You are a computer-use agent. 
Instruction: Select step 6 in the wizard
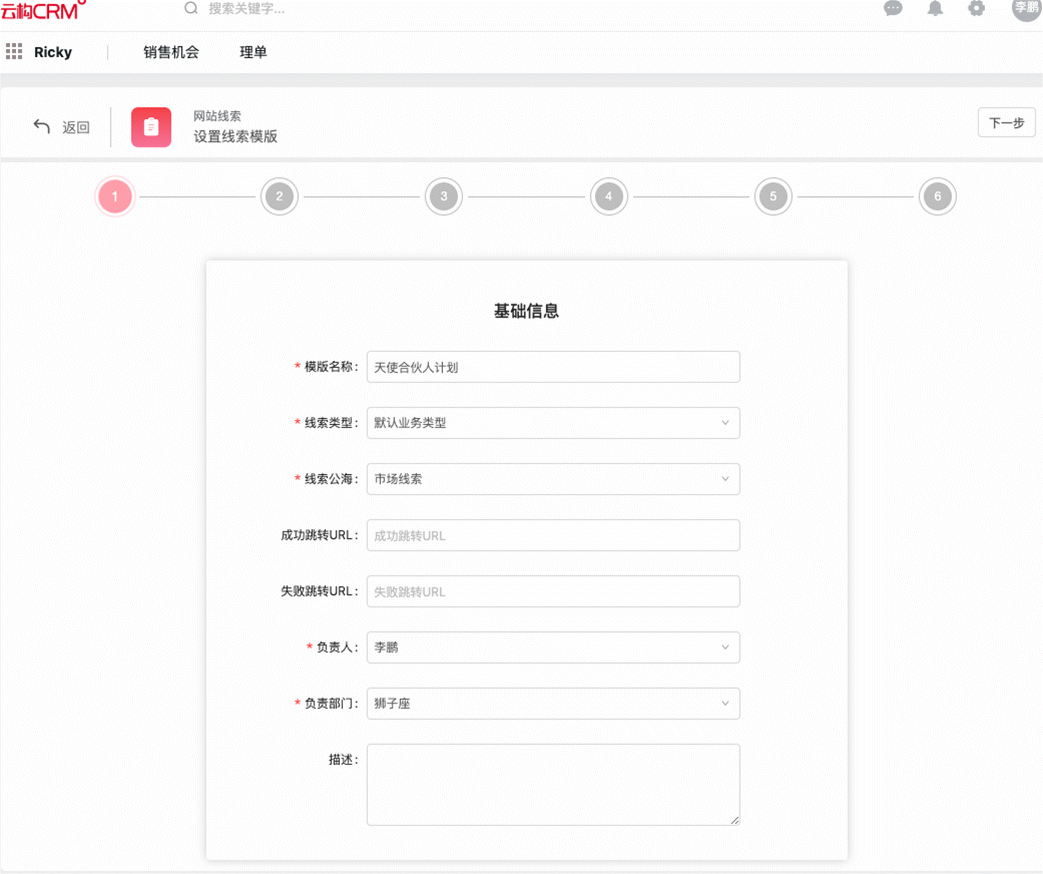tap(937, 197)
